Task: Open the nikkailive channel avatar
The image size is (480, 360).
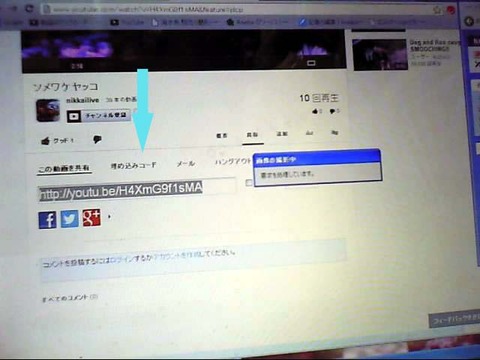Action: pyautogui.click(x=48, y=110)
